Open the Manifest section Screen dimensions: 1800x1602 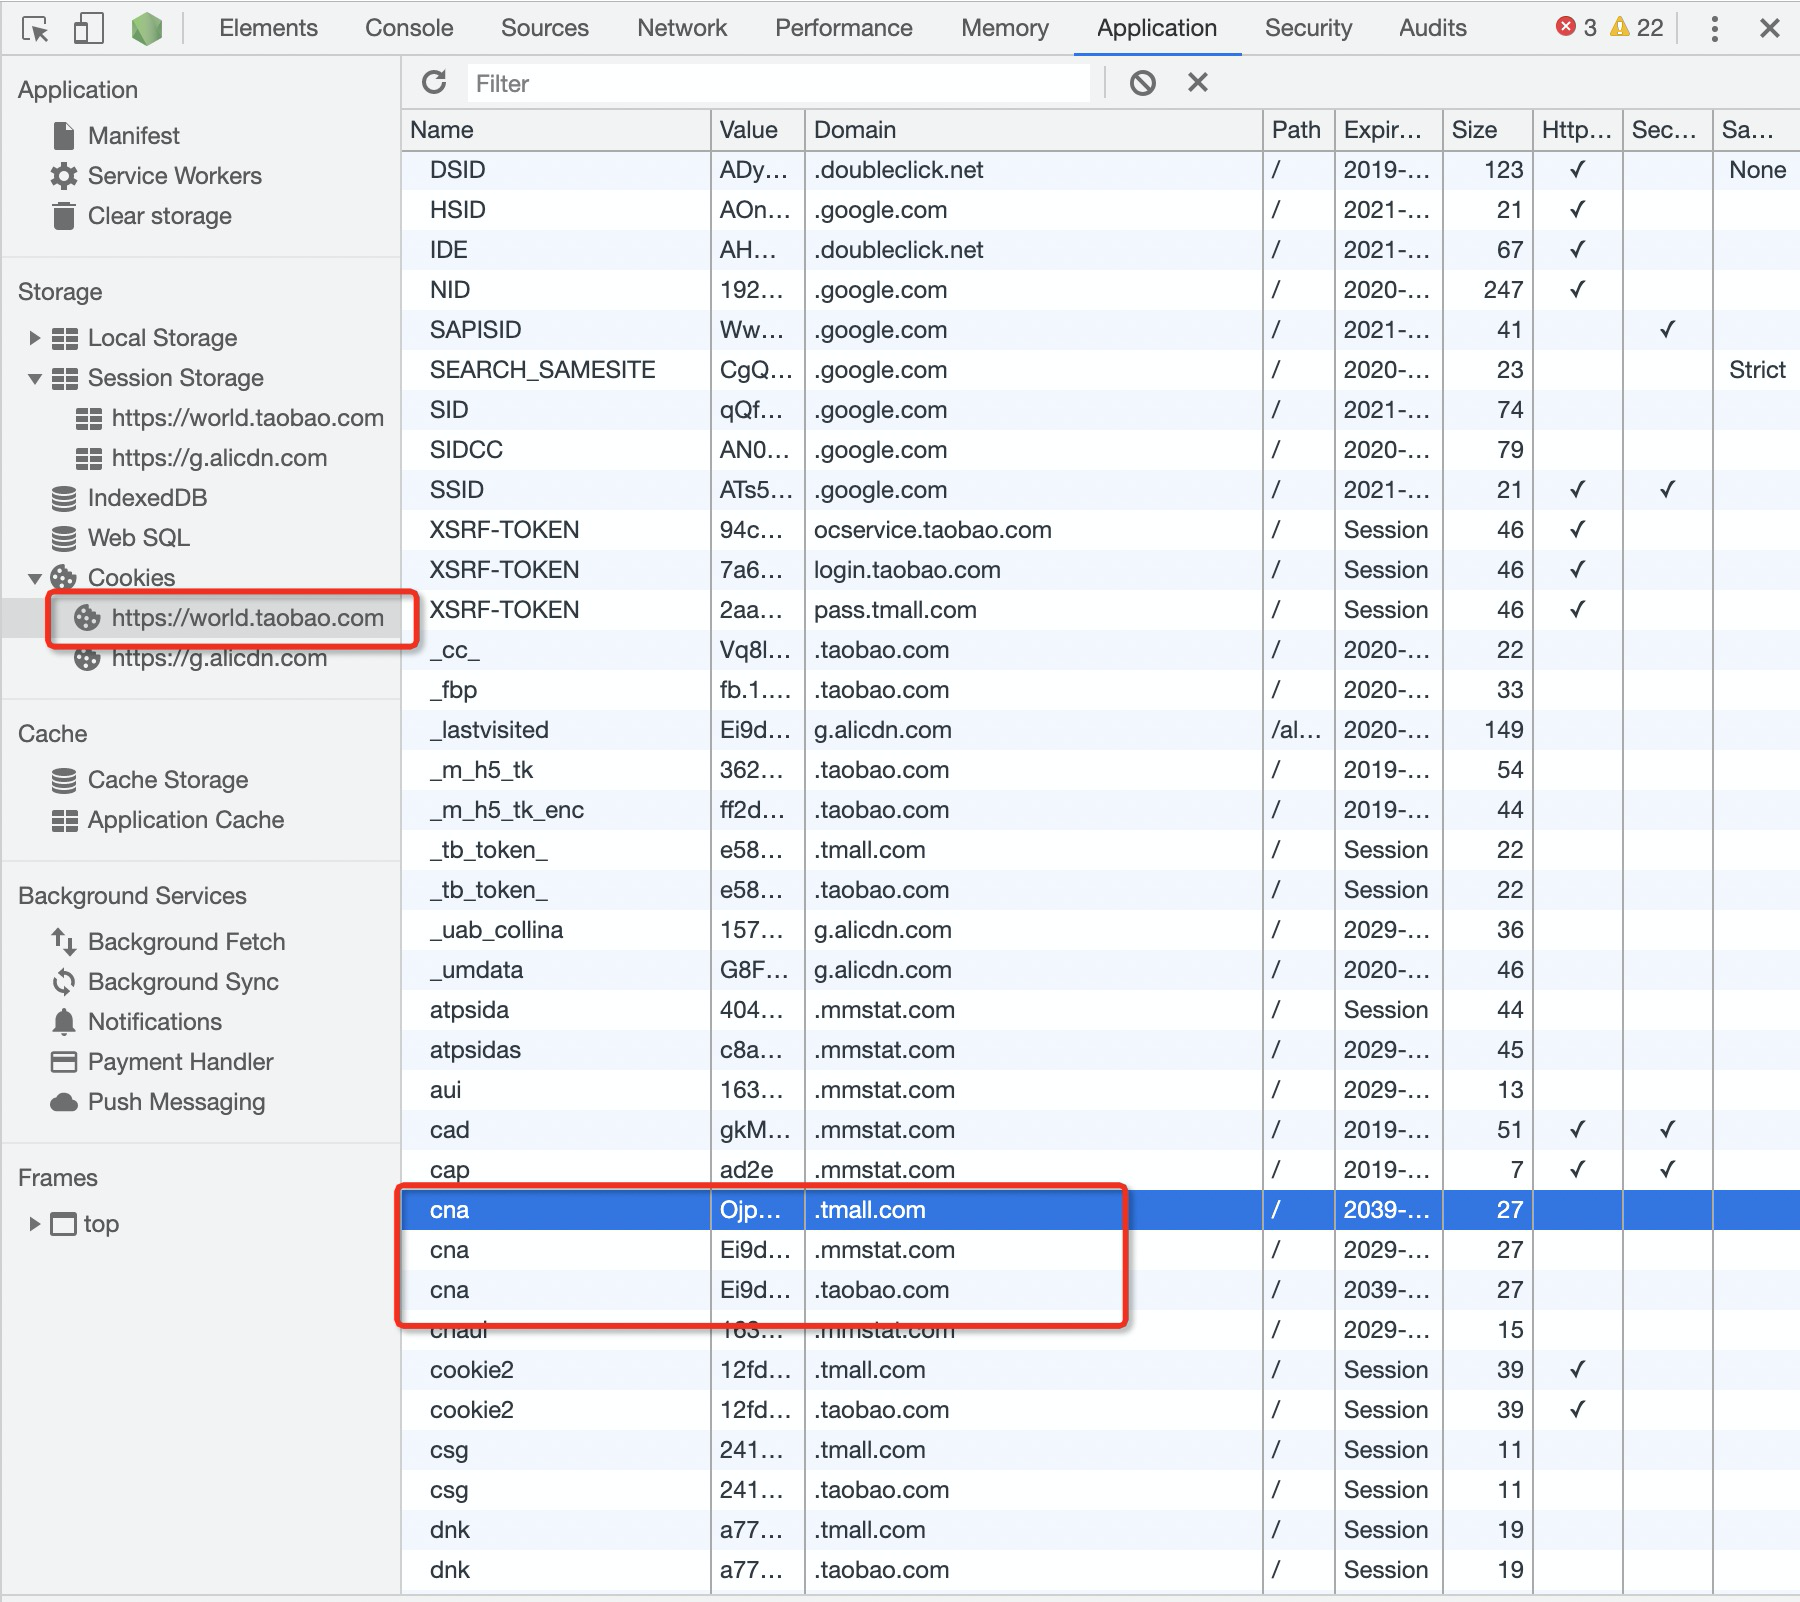tap(133, 136)
